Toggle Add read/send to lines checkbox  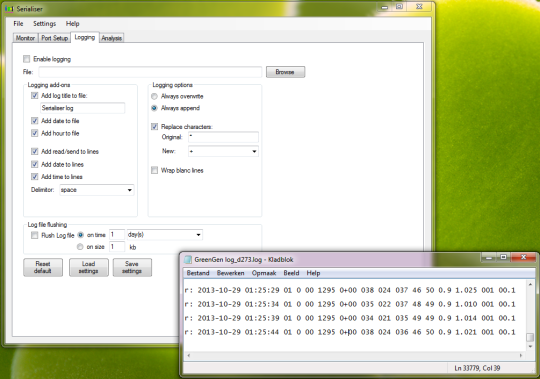tap(34, 151)
